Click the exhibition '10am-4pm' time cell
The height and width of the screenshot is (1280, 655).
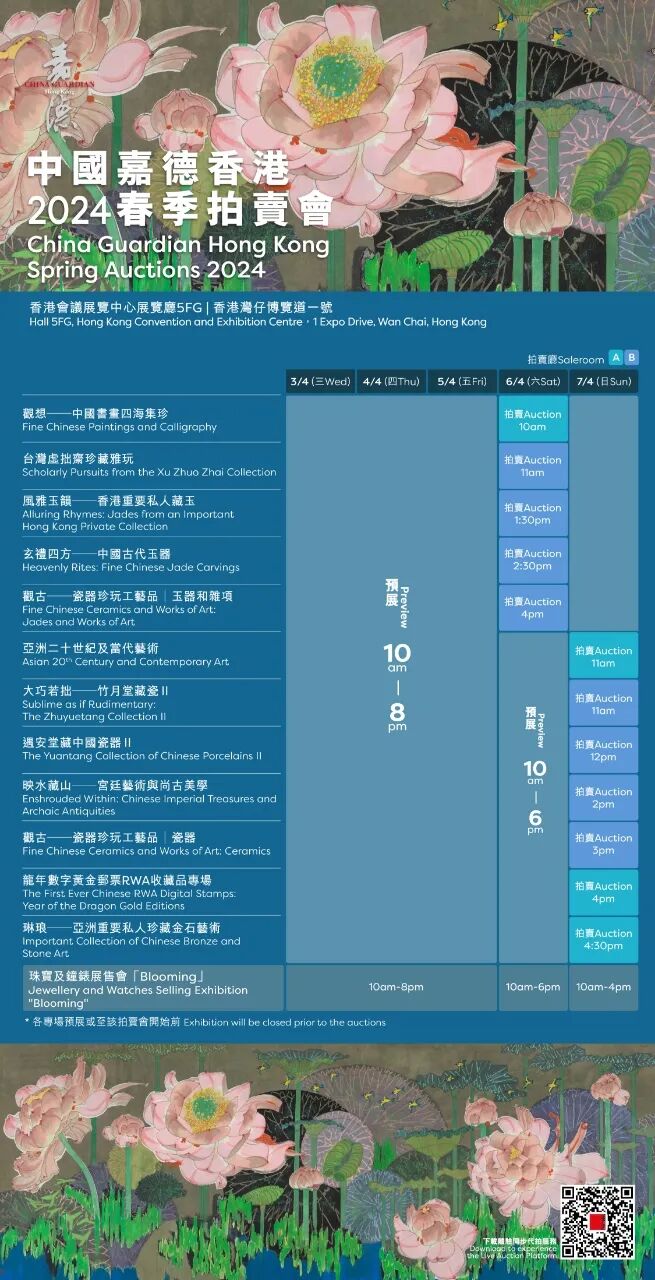click(604, 987)
